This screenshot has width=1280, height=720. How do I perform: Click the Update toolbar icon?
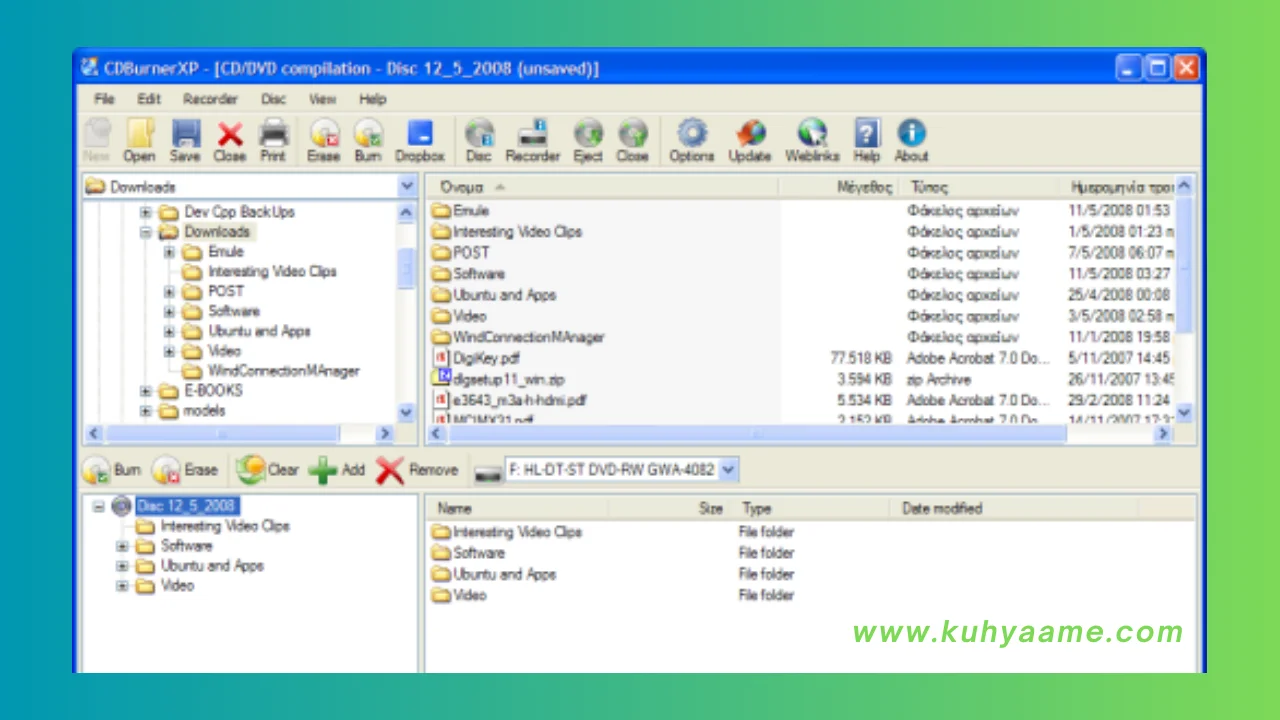[750, 140]
